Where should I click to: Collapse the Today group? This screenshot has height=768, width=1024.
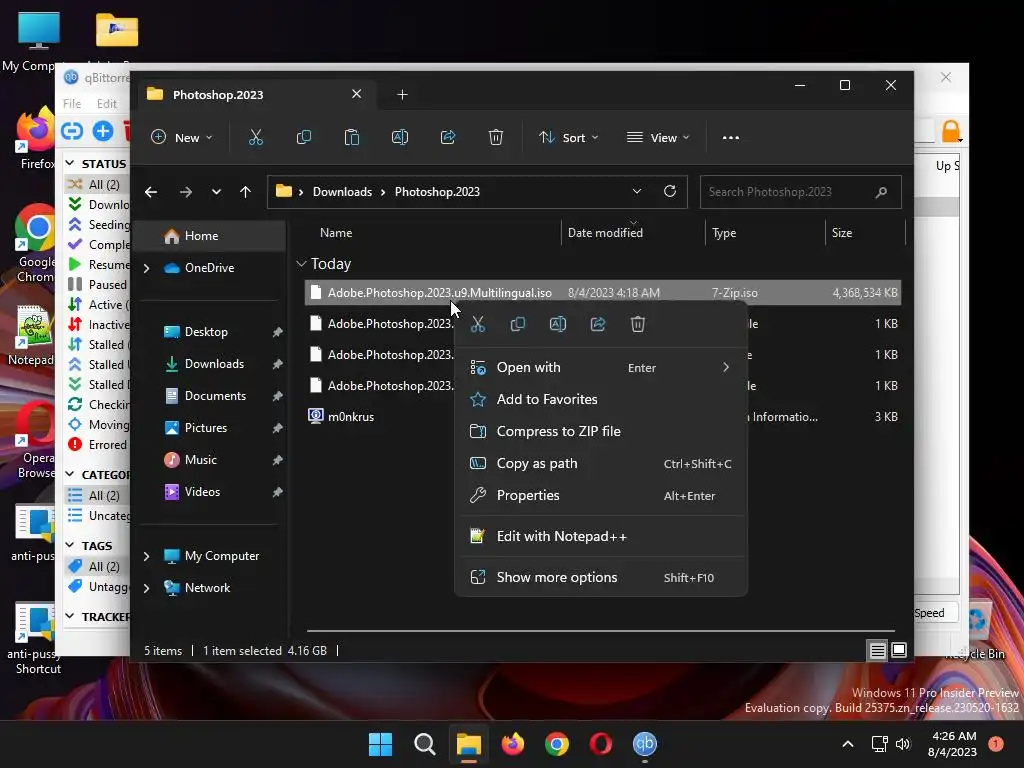pyautogui.click(x=301, y=264)
